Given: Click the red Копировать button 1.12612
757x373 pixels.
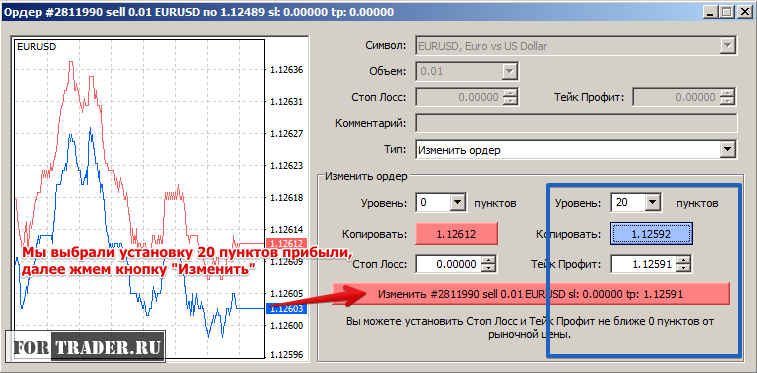Looking at the screenshot, I should point(456,235).
